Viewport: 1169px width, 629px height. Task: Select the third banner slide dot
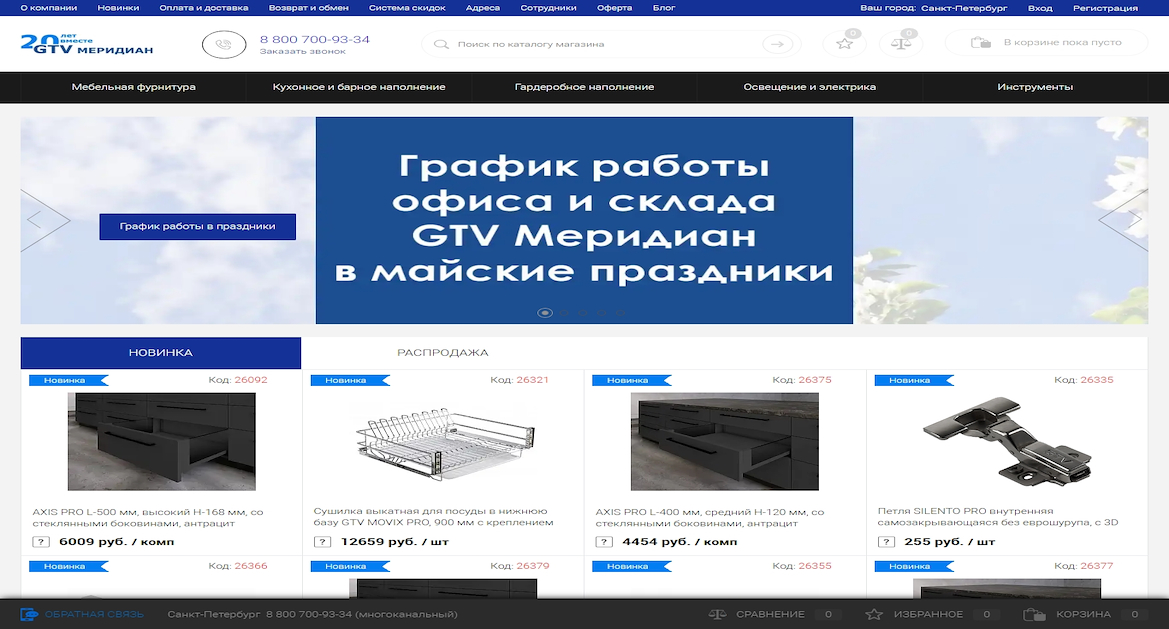pyautogui.click(x=583, y=313)
